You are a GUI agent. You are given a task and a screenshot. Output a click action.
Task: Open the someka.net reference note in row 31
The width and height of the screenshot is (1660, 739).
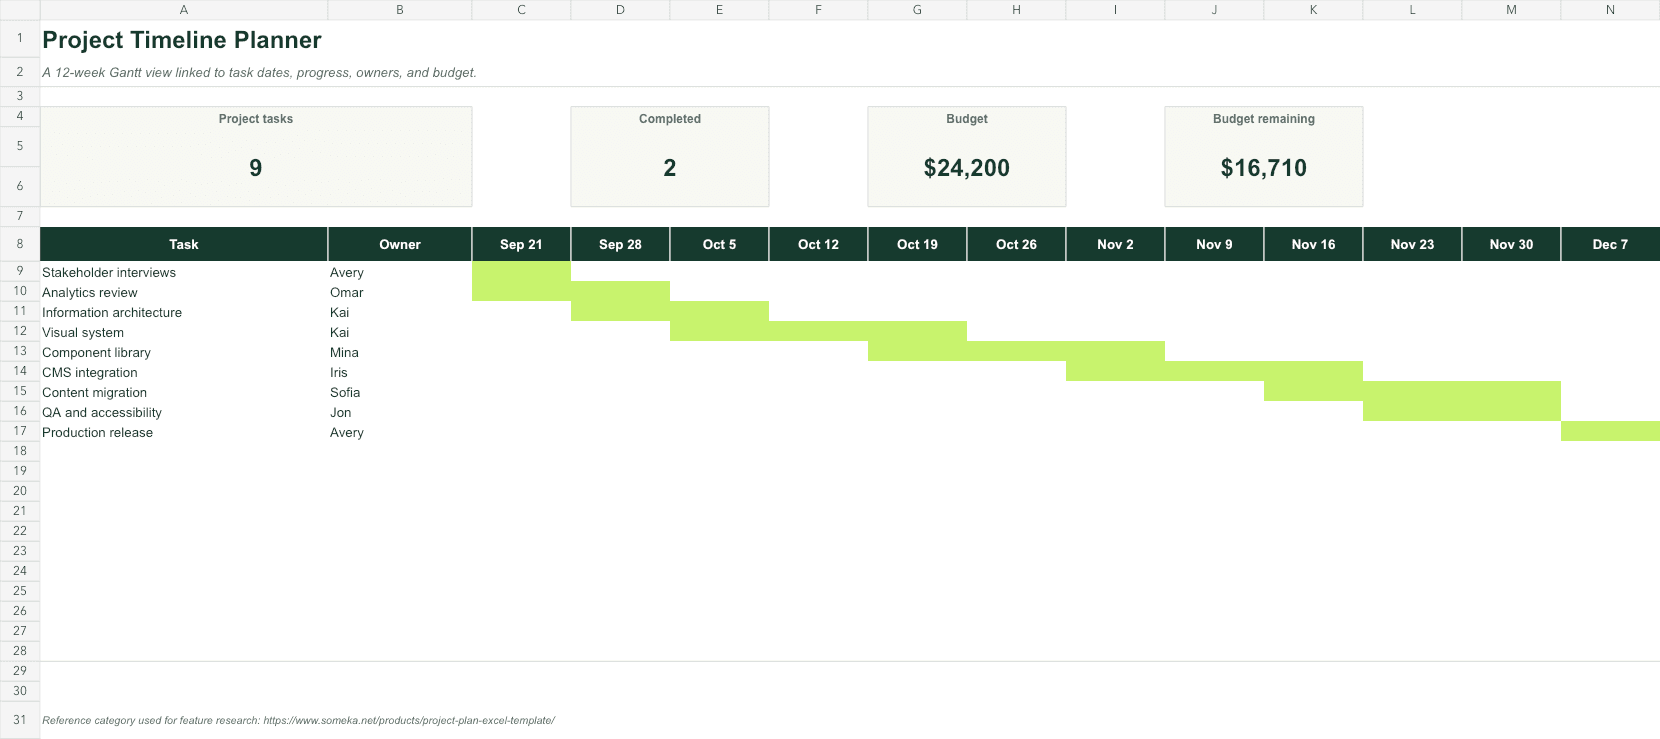pos(298,720)
